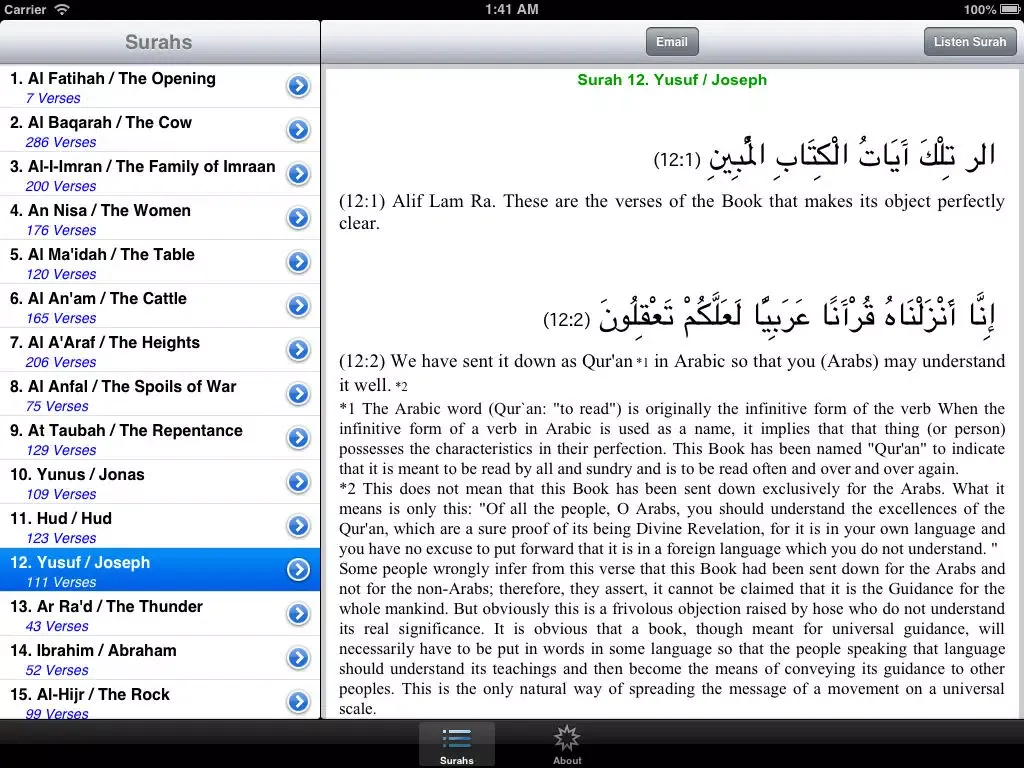This screenshot has width=1024, height=768.
Task: Open arrow icon beside Al A'araf
Action: tap(298, 349)
